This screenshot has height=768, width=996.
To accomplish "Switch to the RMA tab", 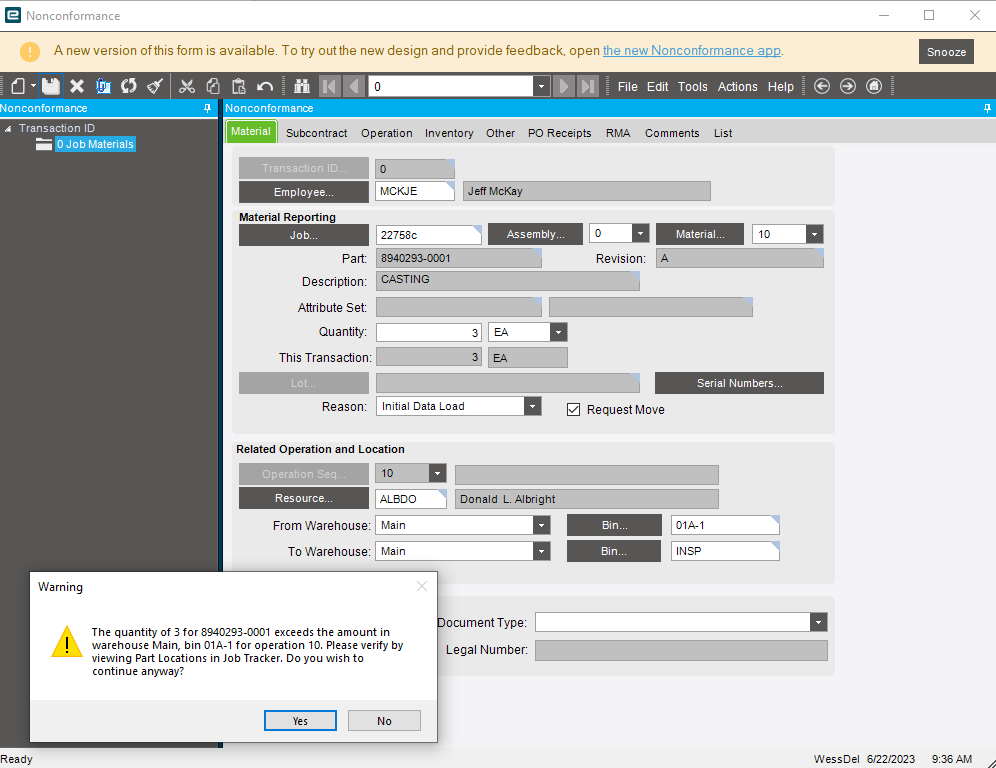I will [618, 133].
